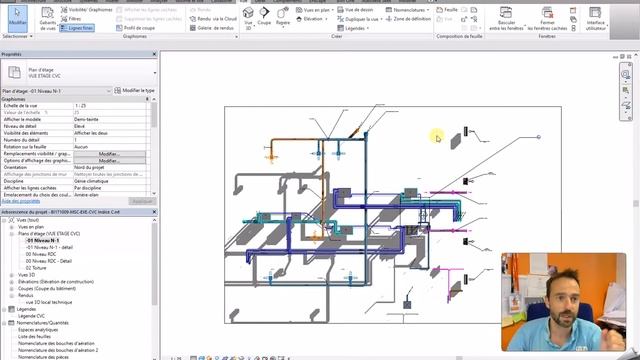Open Plan d'étage instance filter dropdown
The image size is (640, 360).
tap(56, 91)
